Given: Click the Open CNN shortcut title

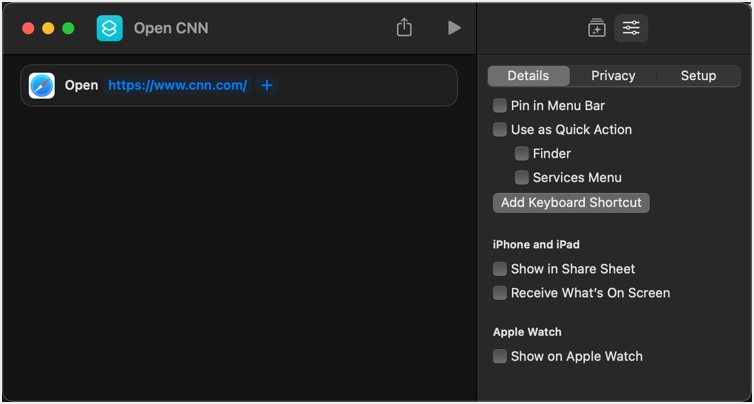Looking at the screenshot, I should 171,28.
